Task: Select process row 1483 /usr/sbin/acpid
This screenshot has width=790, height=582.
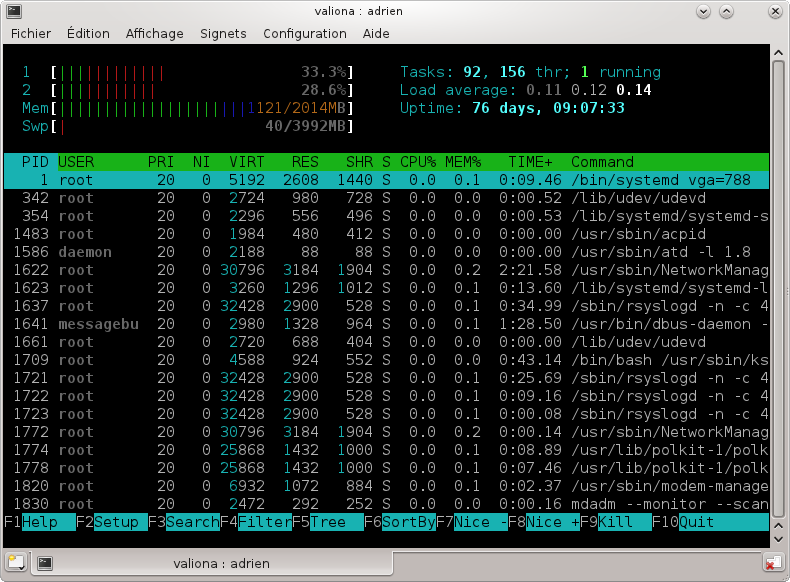Action: click(386, 234)
